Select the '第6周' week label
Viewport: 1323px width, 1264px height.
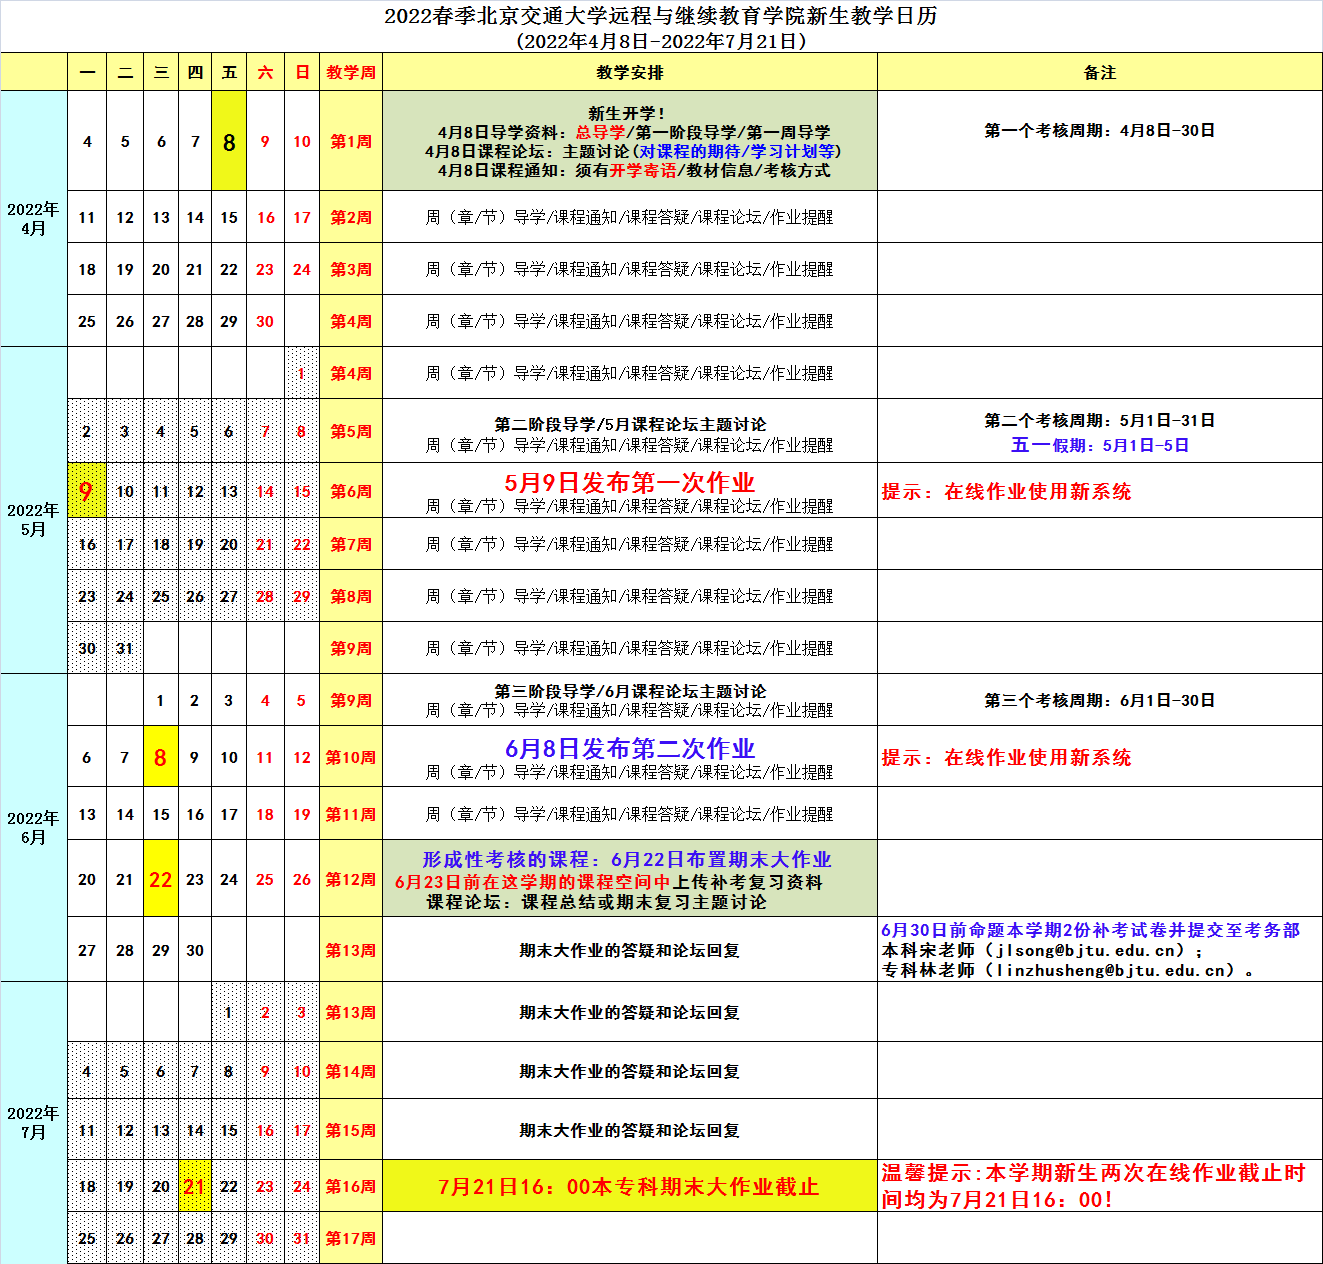click(351, 491)
